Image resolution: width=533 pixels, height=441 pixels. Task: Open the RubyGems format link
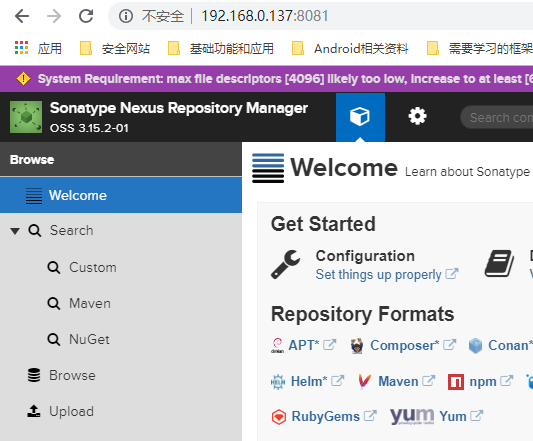[324, 417]
